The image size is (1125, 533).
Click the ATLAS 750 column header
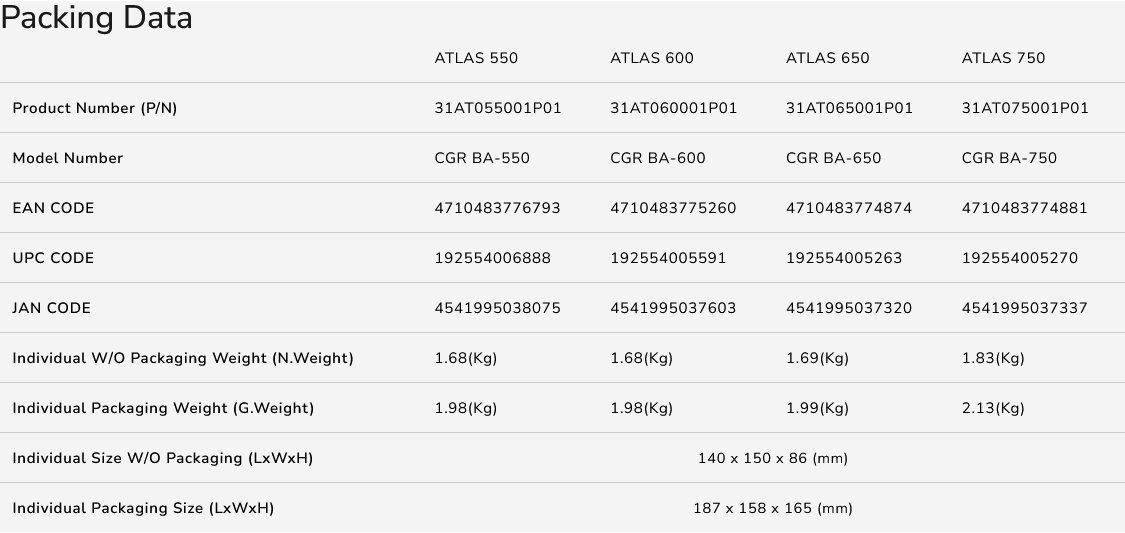coord(1003,58)
